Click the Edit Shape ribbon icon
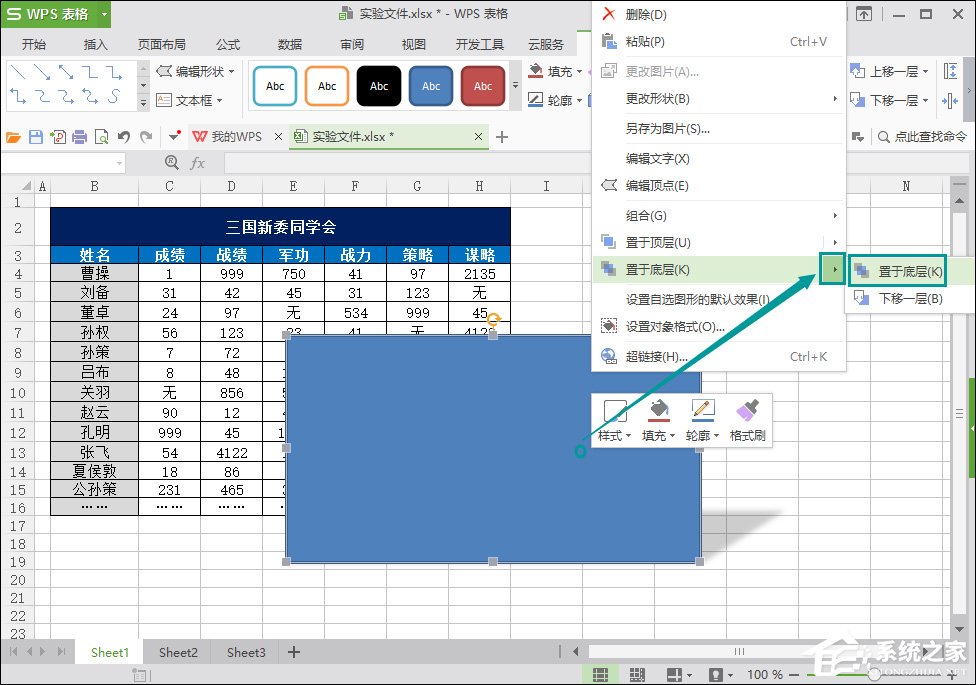 point(191,71)
